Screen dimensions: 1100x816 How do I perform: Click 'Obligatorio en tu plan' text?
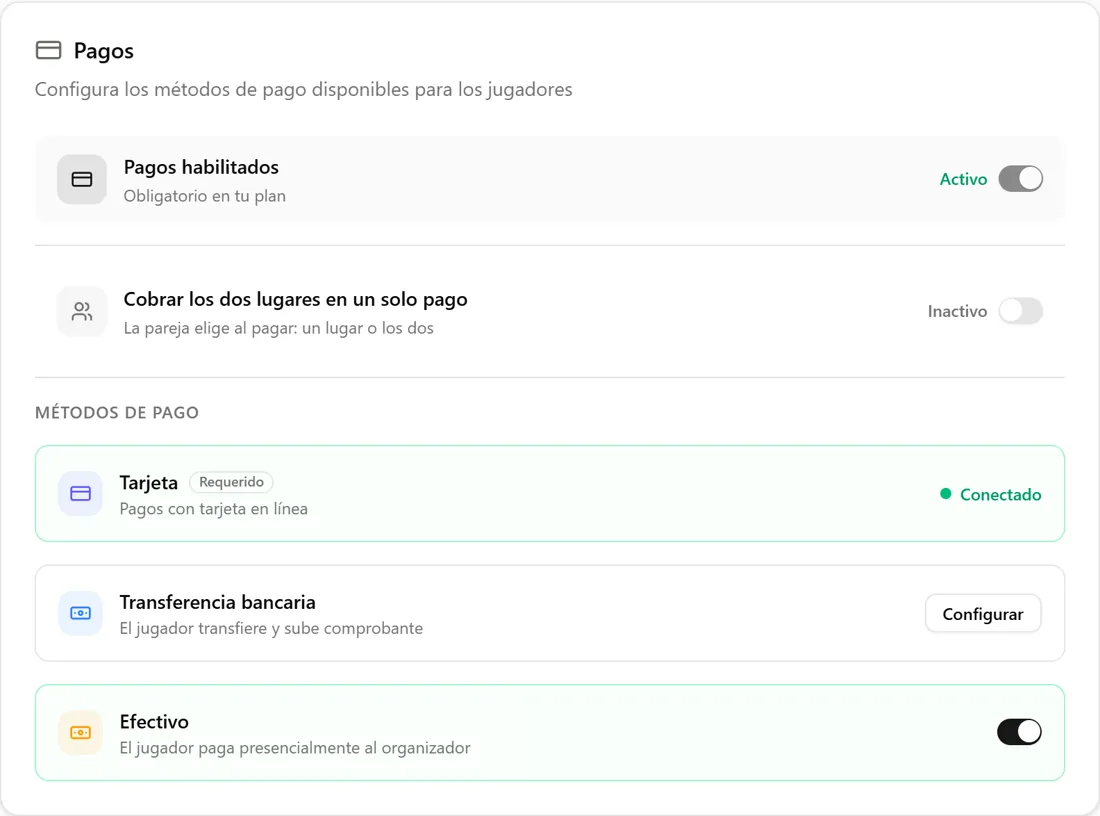[x=205, y=196]
